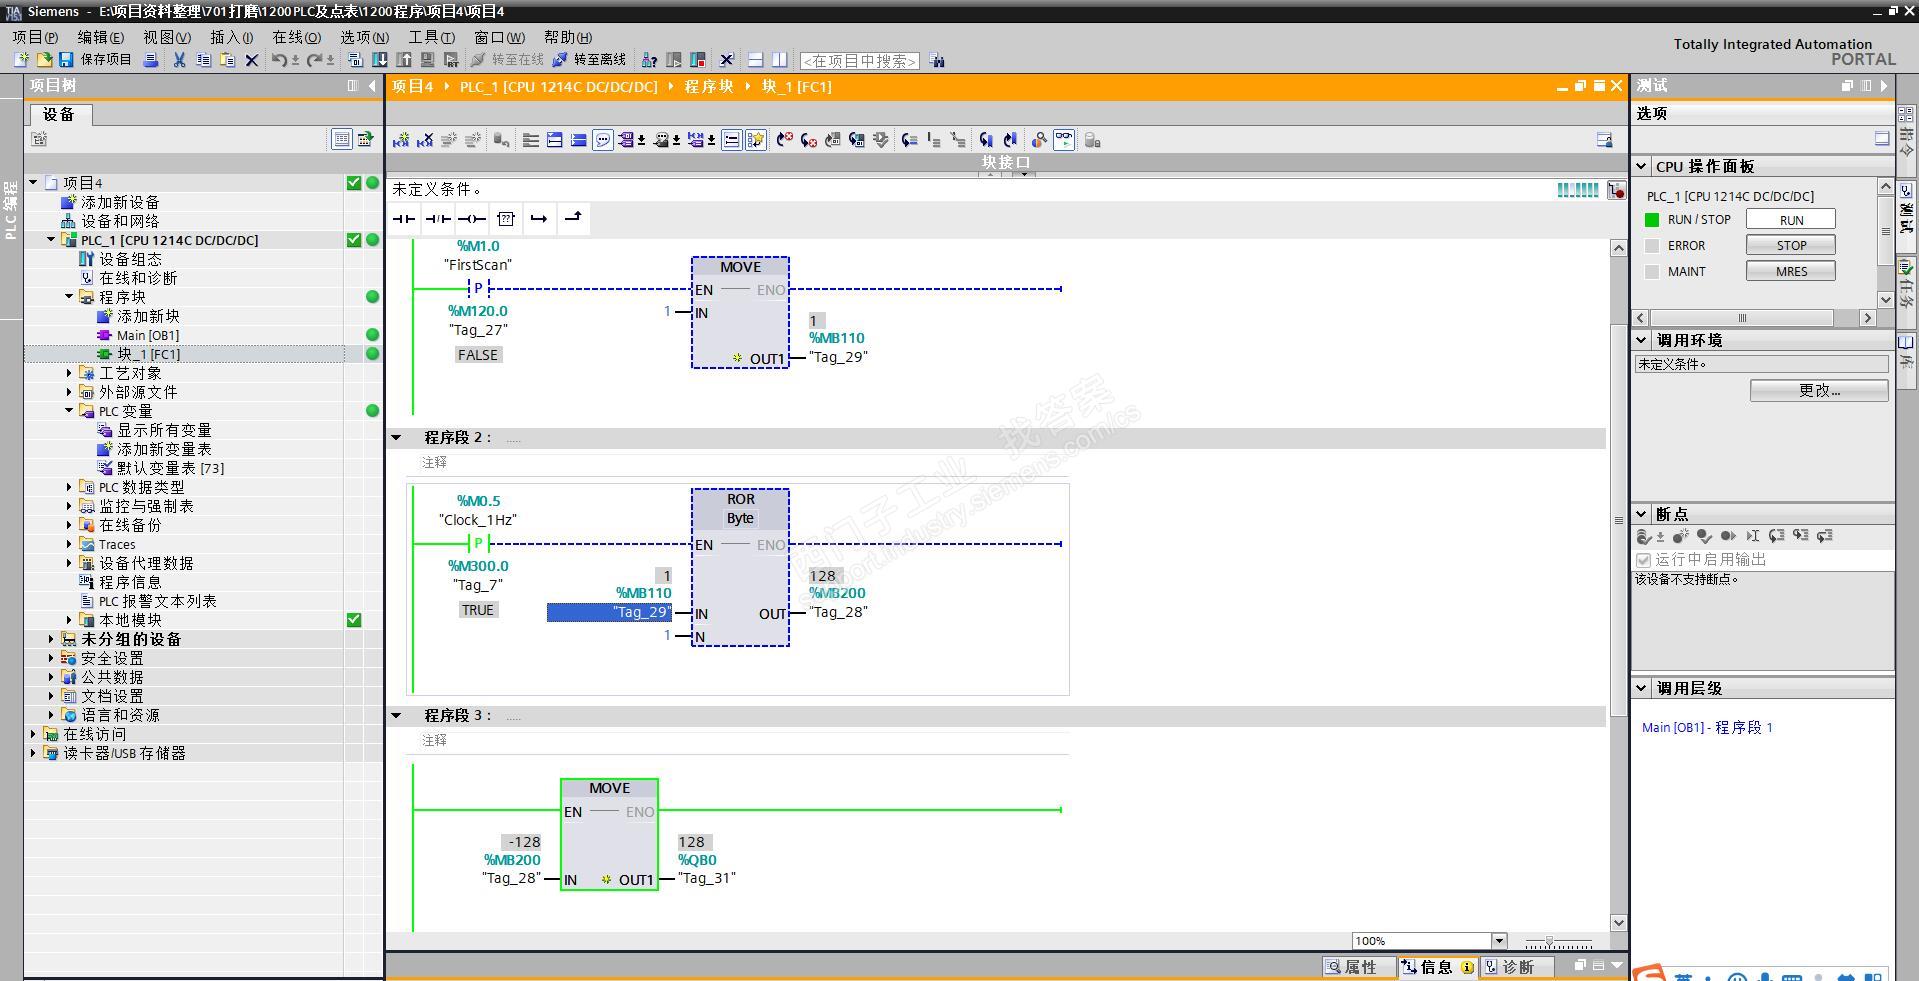
Task: Insert a normally closed contact
Action: tap(438, 218)
